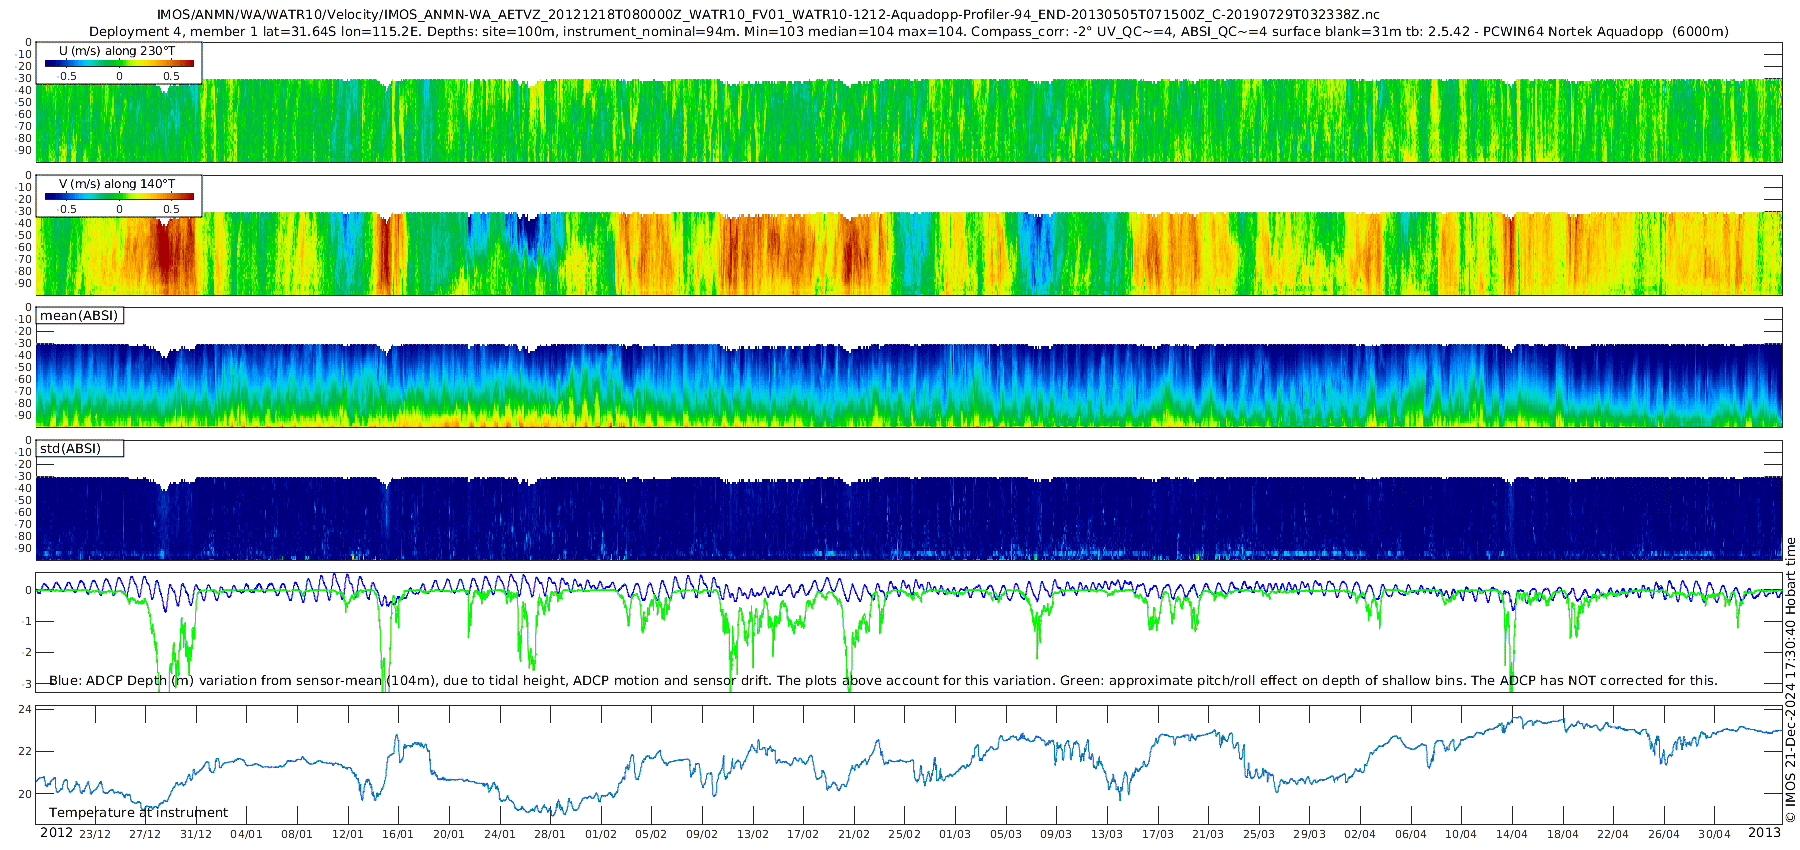The height and width of the screenshot is (850, 1800).
Task: Click the U velocity colorbar legend
Action: (x=119, y=64)
